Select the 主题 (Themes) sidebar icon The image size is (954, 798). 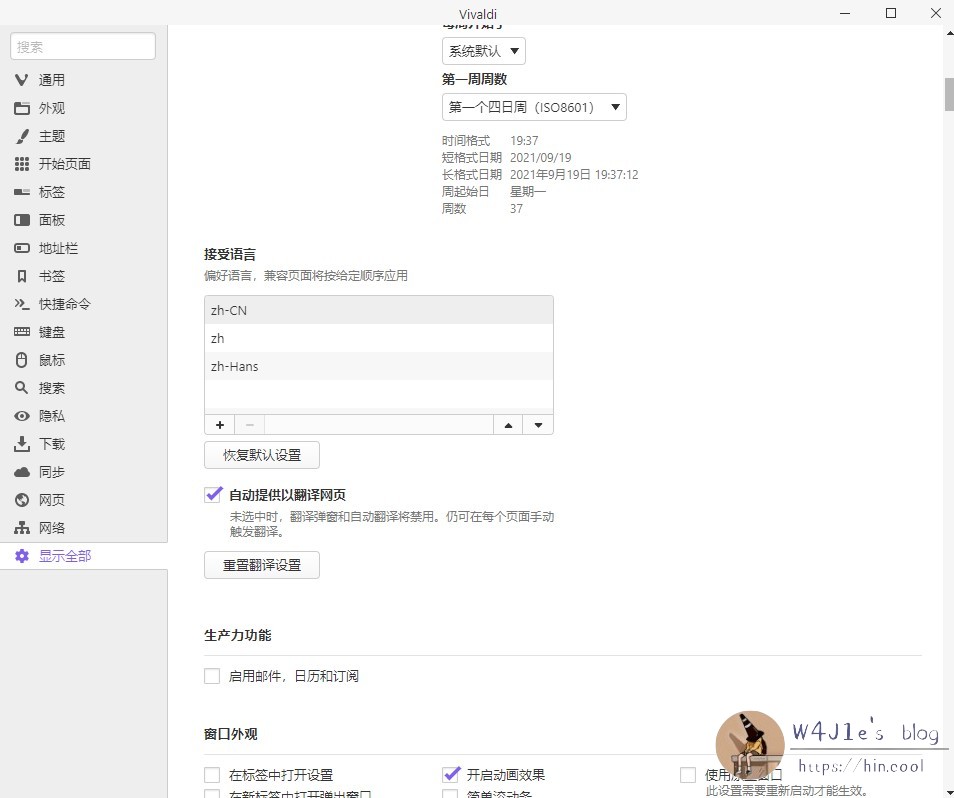coord(52,136)
